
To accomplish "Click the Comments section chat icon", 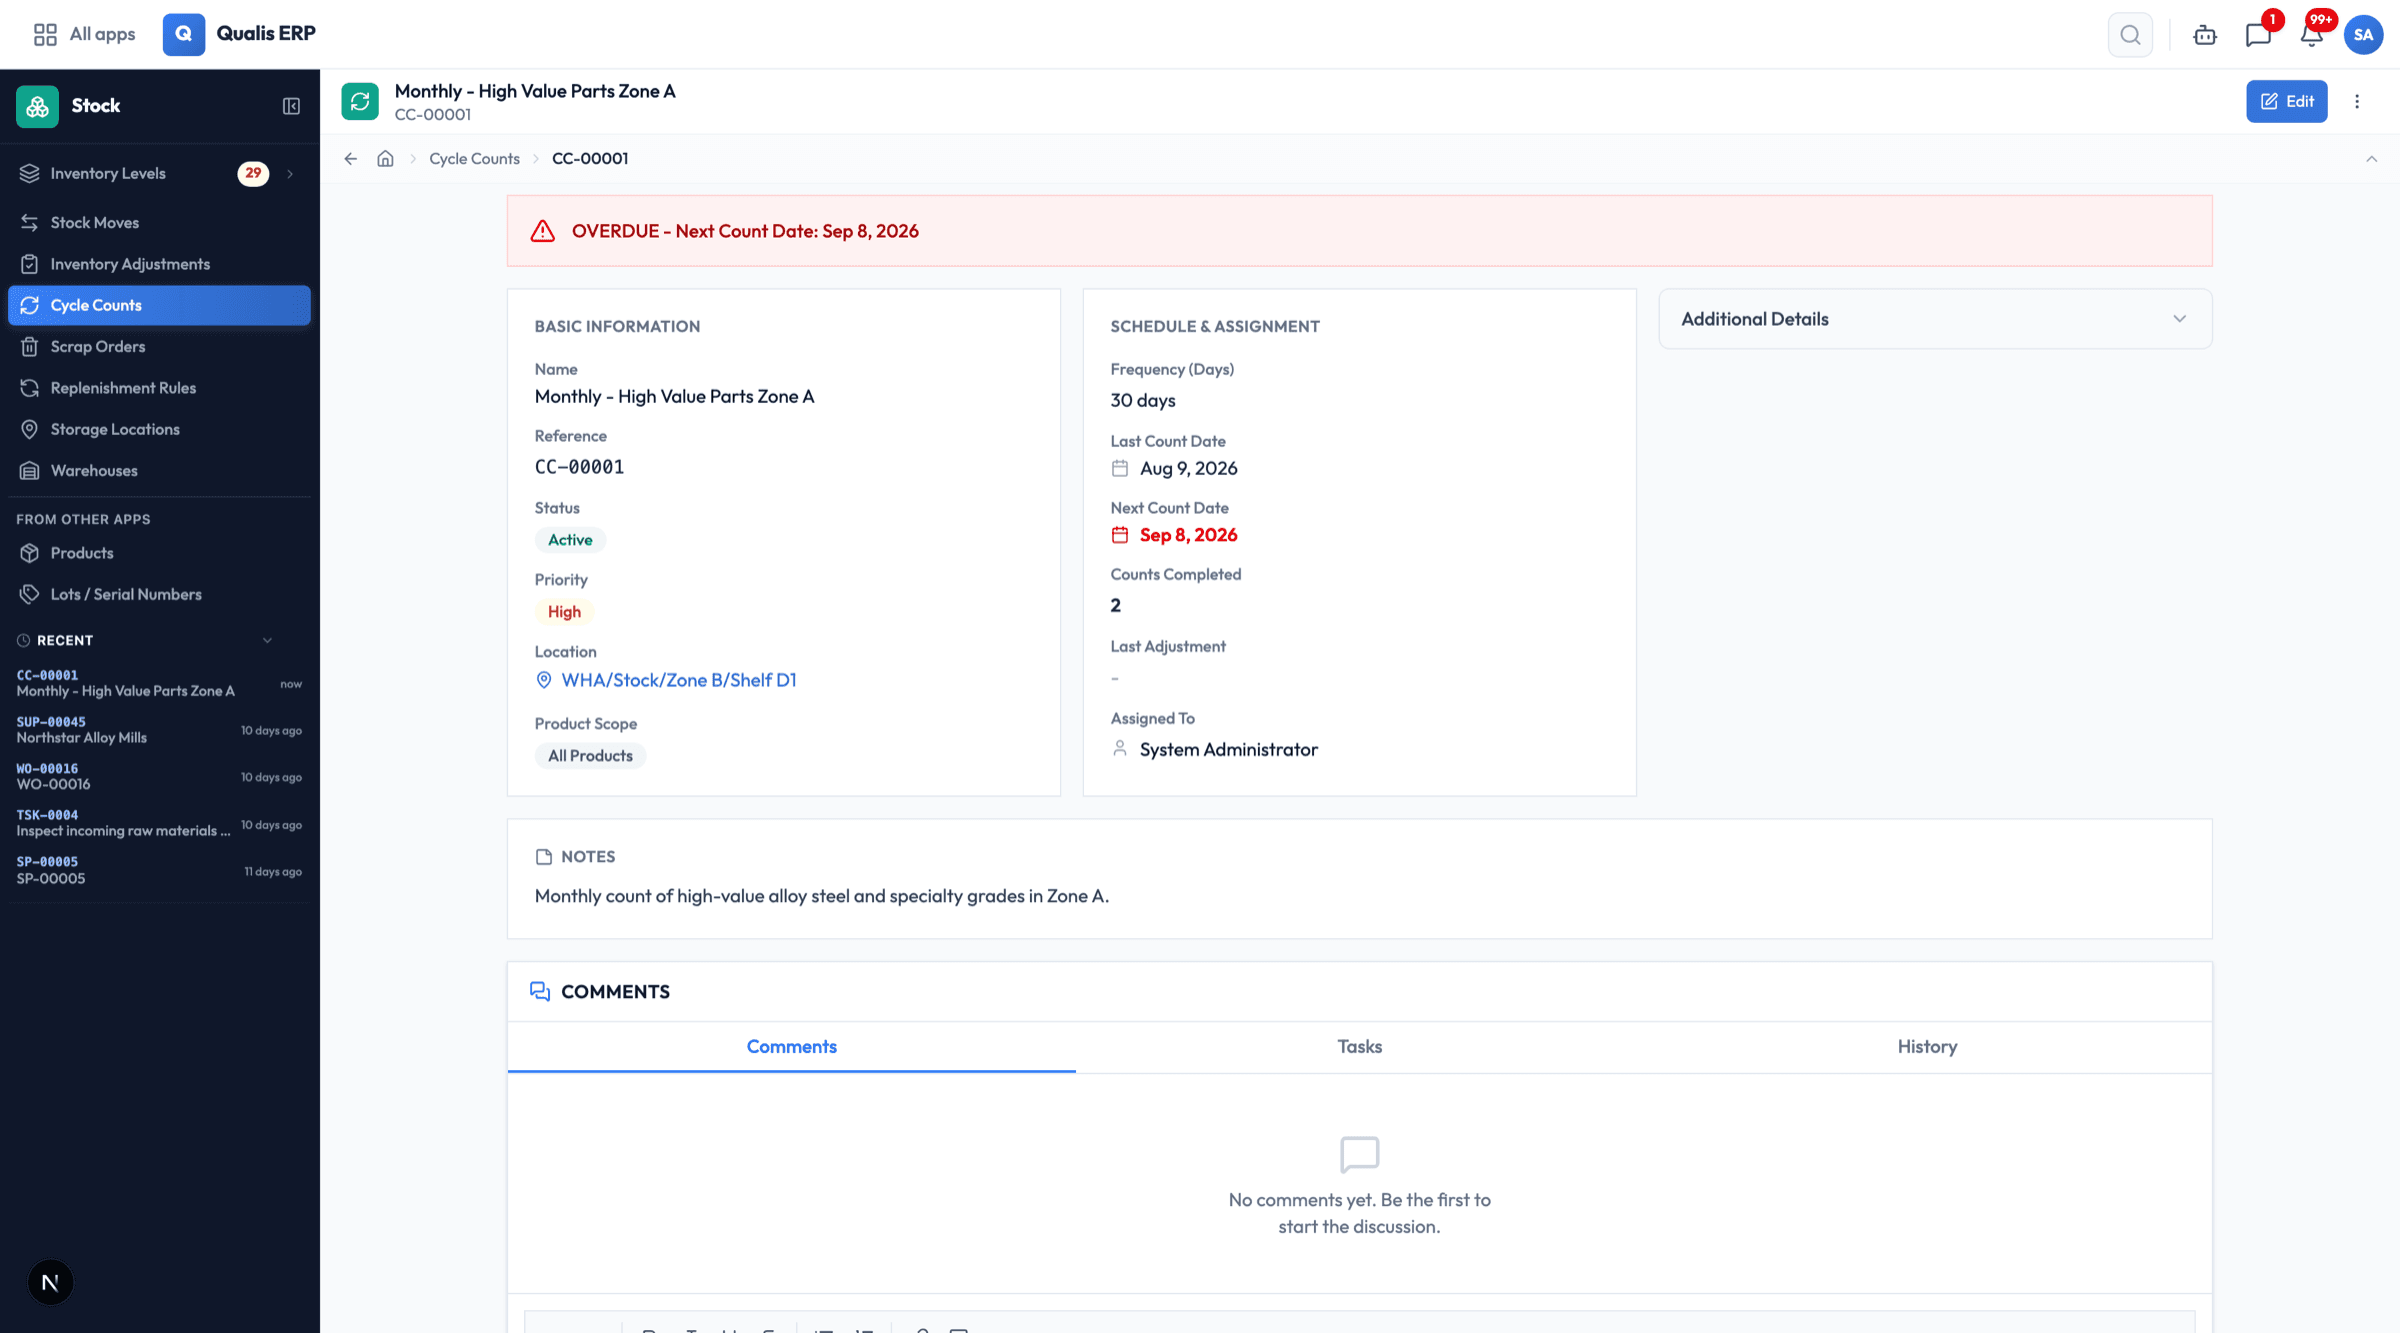I will (540, 991).
